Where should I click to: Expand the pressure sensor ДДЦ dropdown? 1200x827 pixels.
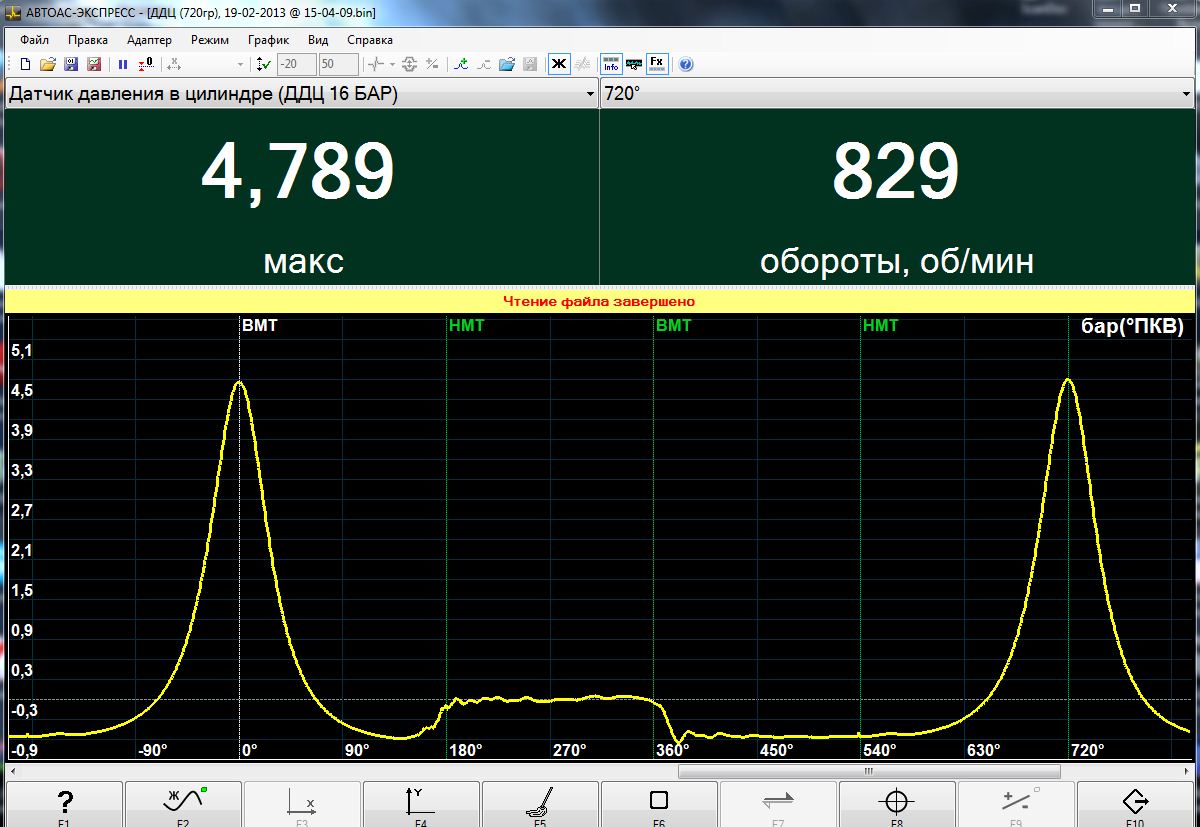click(589, 95)
